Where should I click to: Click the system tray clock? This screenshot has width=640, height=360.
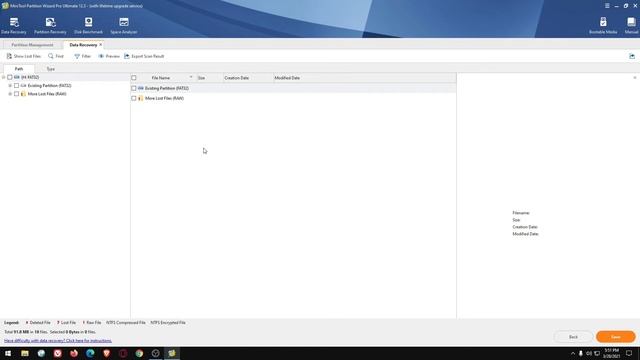[611, 353]
